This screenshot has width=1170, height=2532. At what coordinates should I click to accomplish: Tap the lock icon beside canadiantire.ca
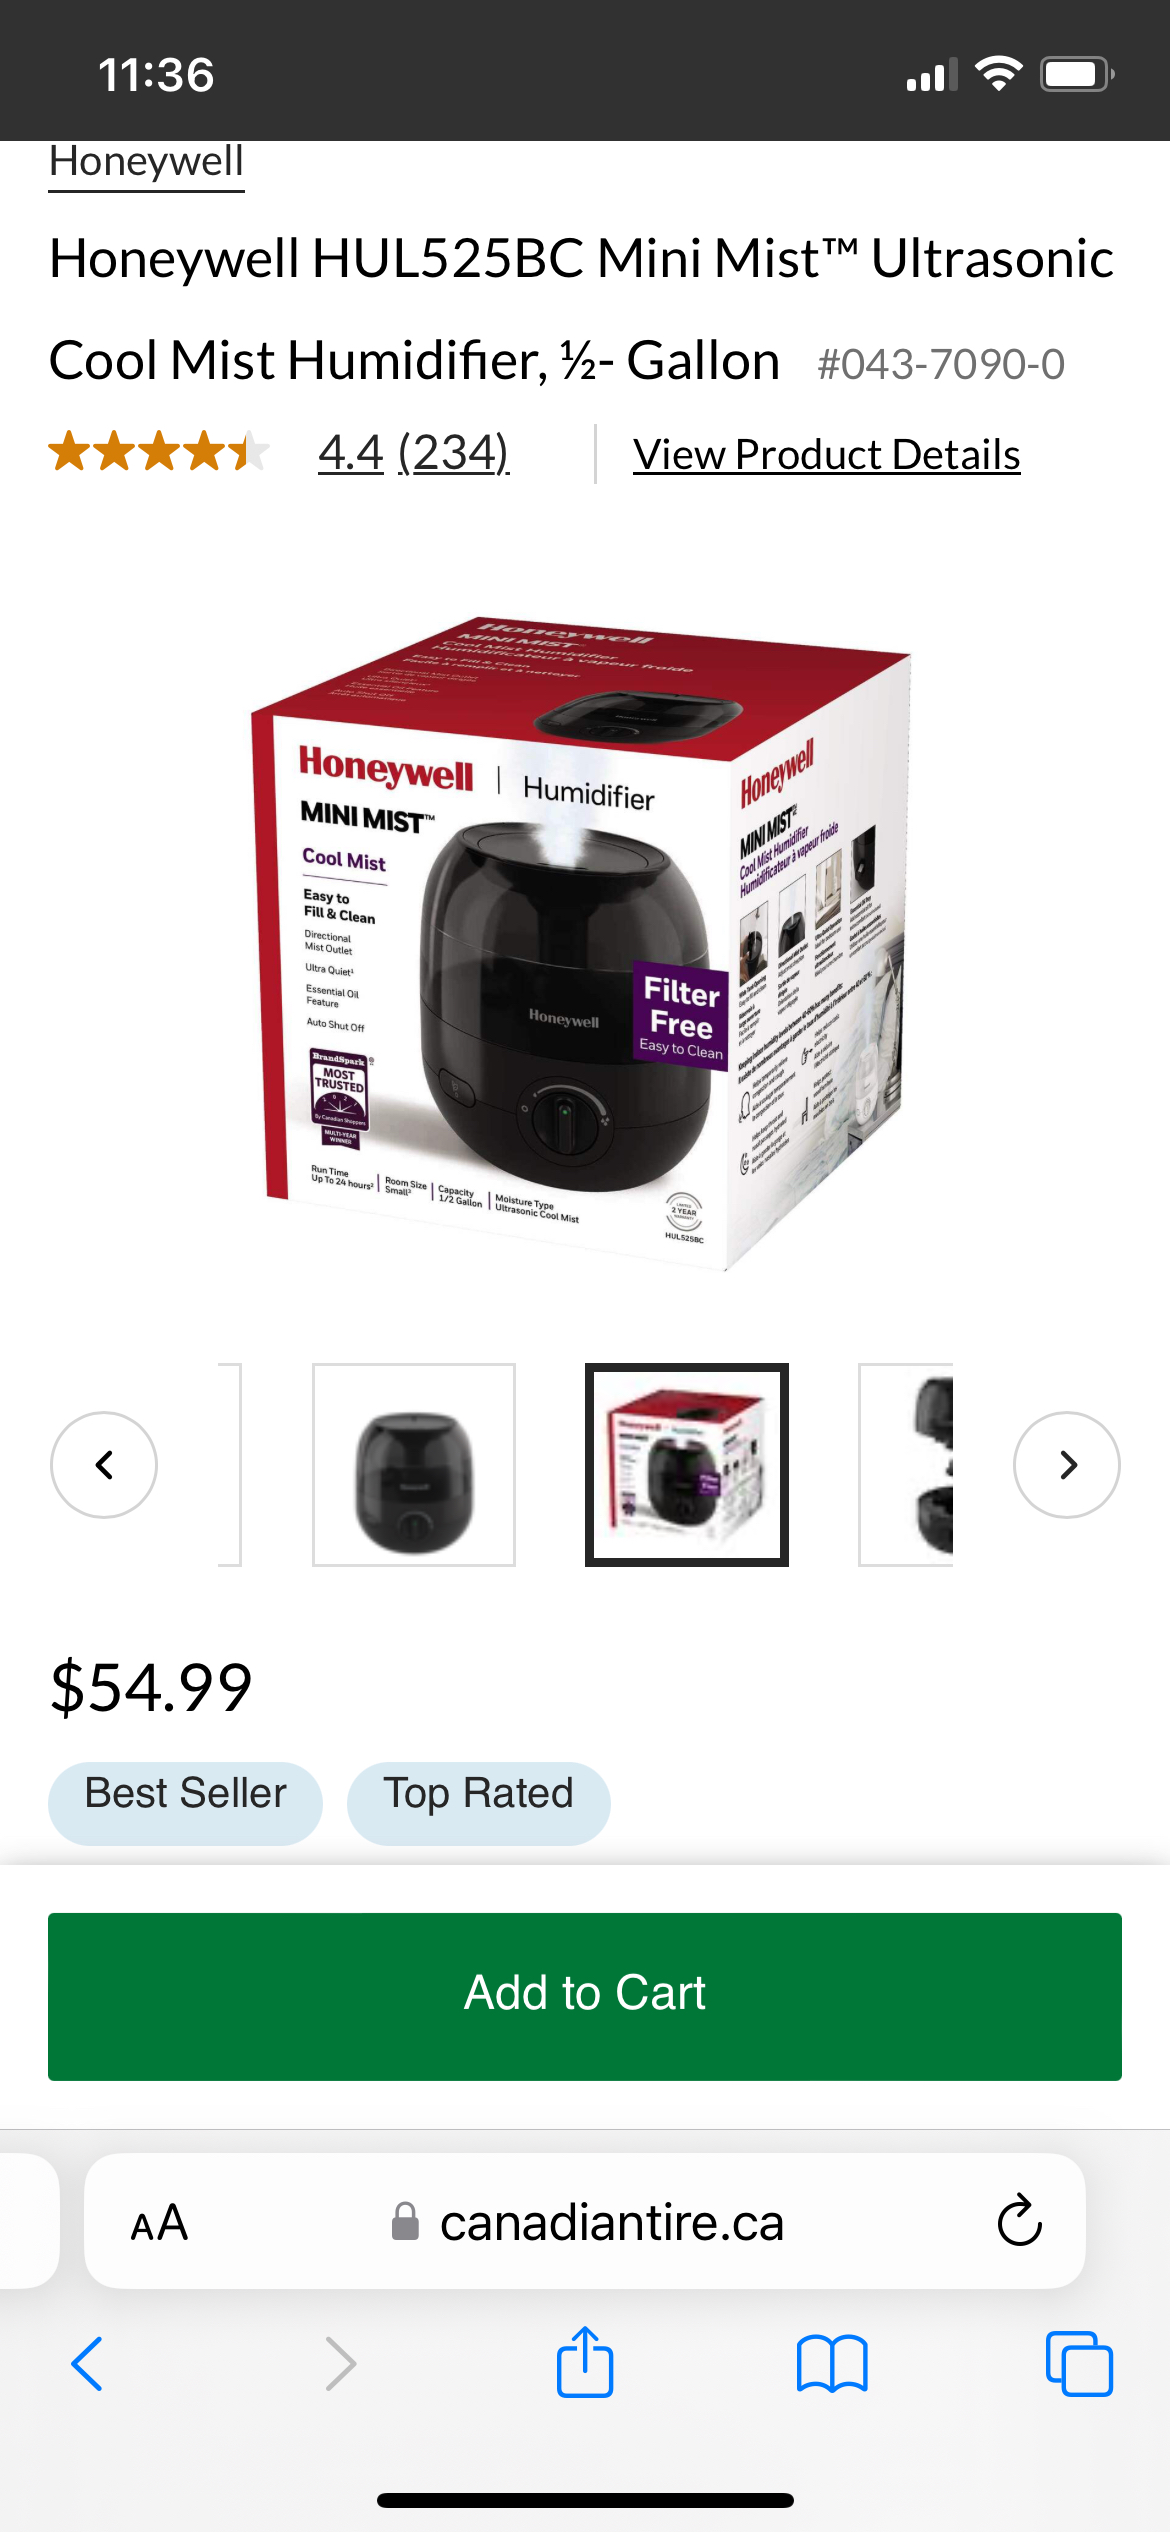(x=405, y=2221)
